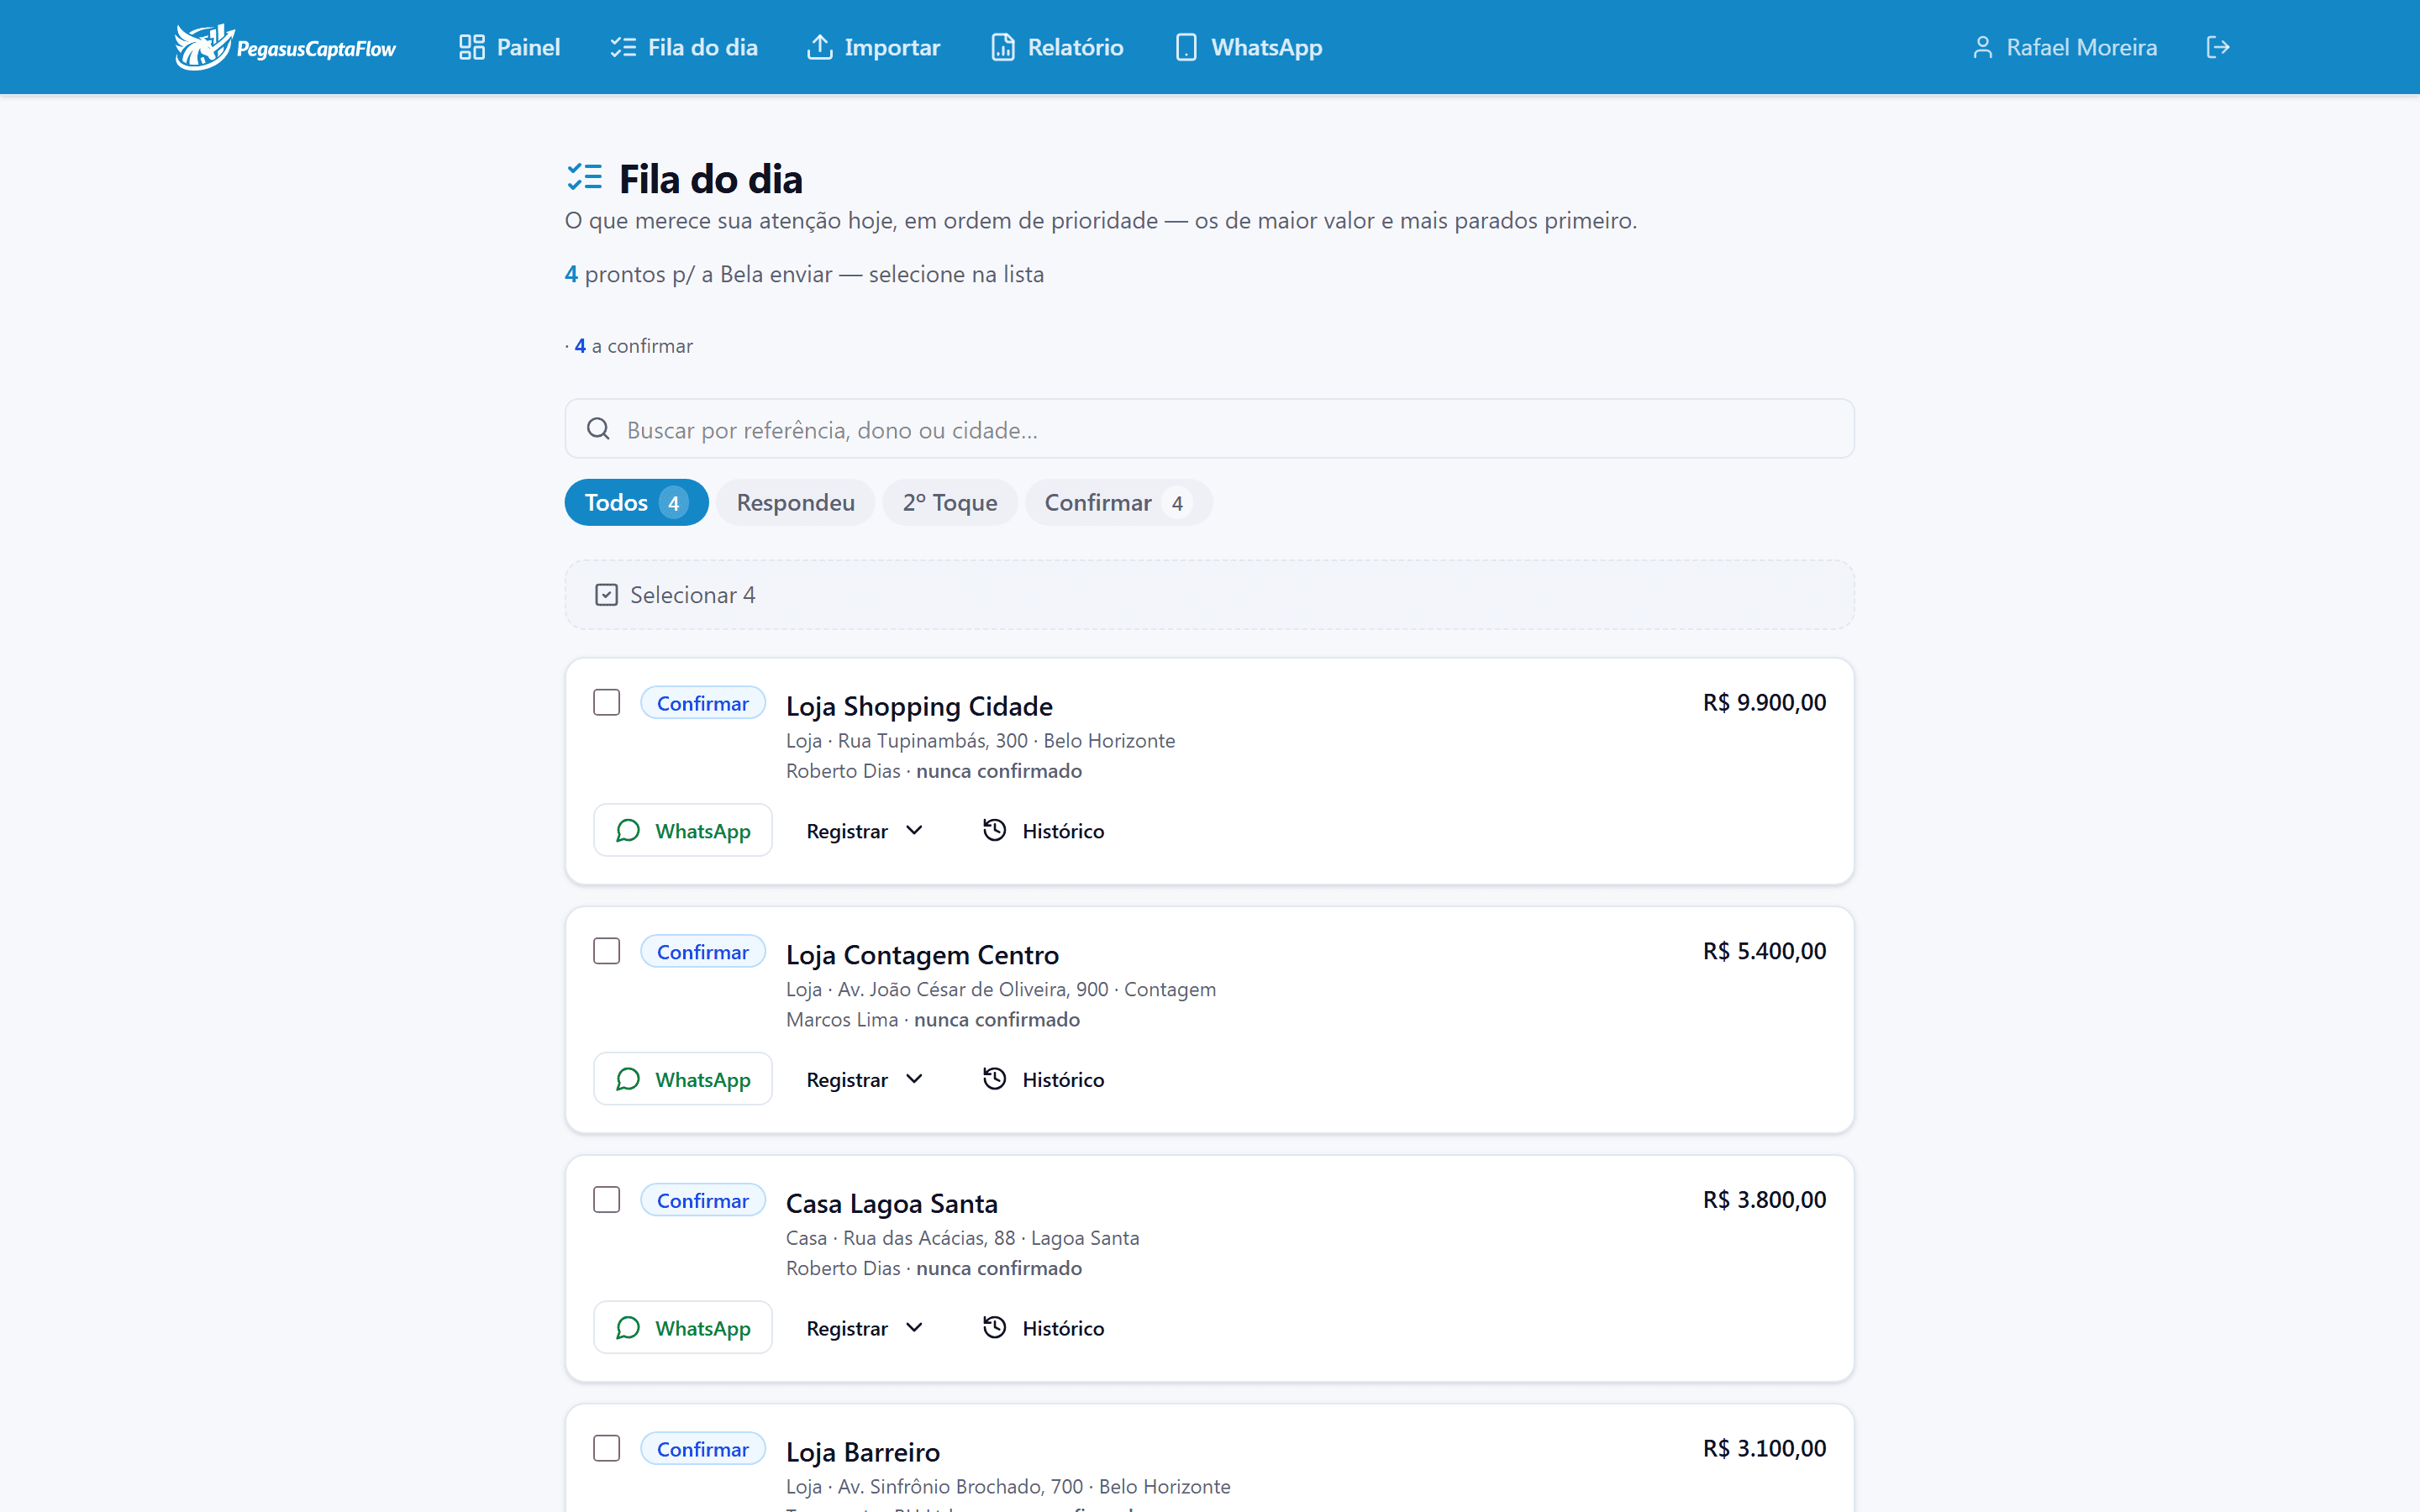Click the WhatsApp phone icon in navbar

(x=1186, y=47)
